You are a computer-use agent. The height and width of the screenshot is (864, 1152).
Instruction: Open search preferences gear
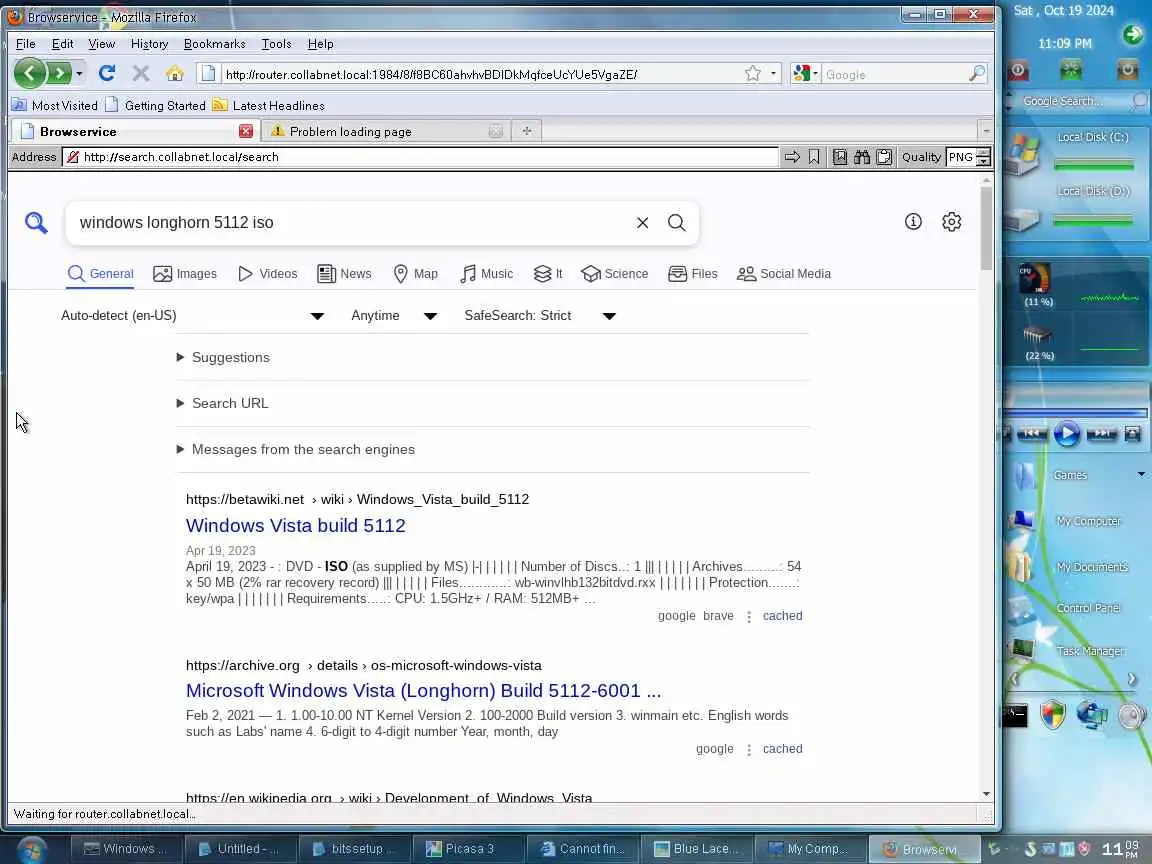951,222
